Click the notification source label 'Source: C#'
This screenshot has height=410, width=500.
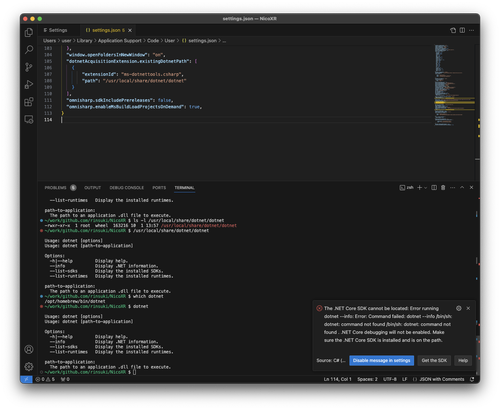(331, 360)
